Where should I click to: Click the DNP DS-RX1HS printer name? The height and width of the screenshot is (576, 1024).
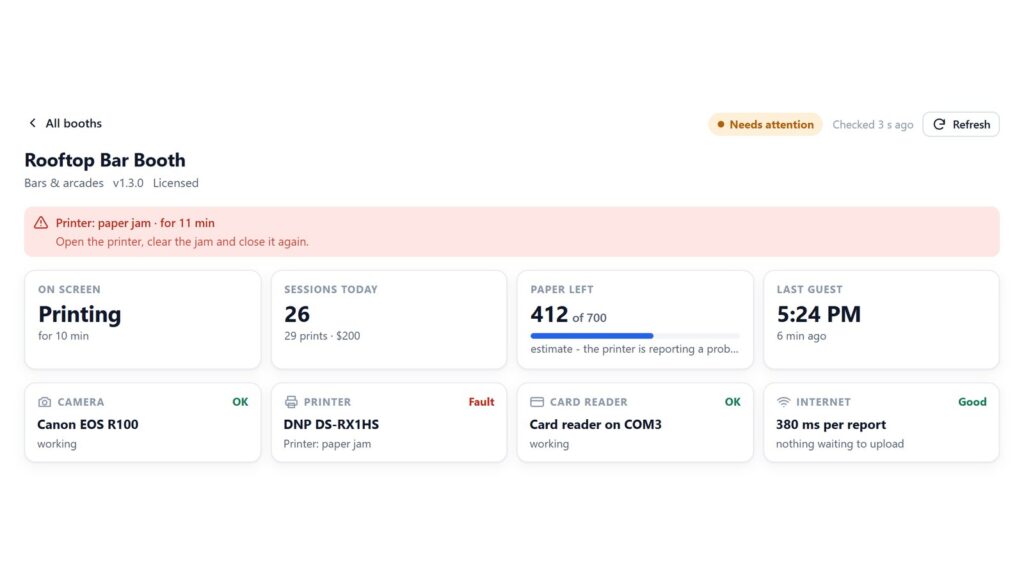pos(331,424)
